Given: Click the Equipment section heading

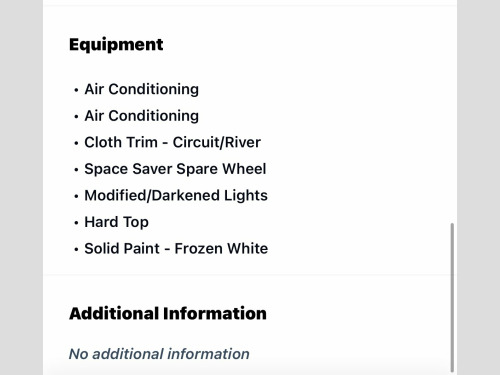Looking at the screenshot, I should point(116,45).
